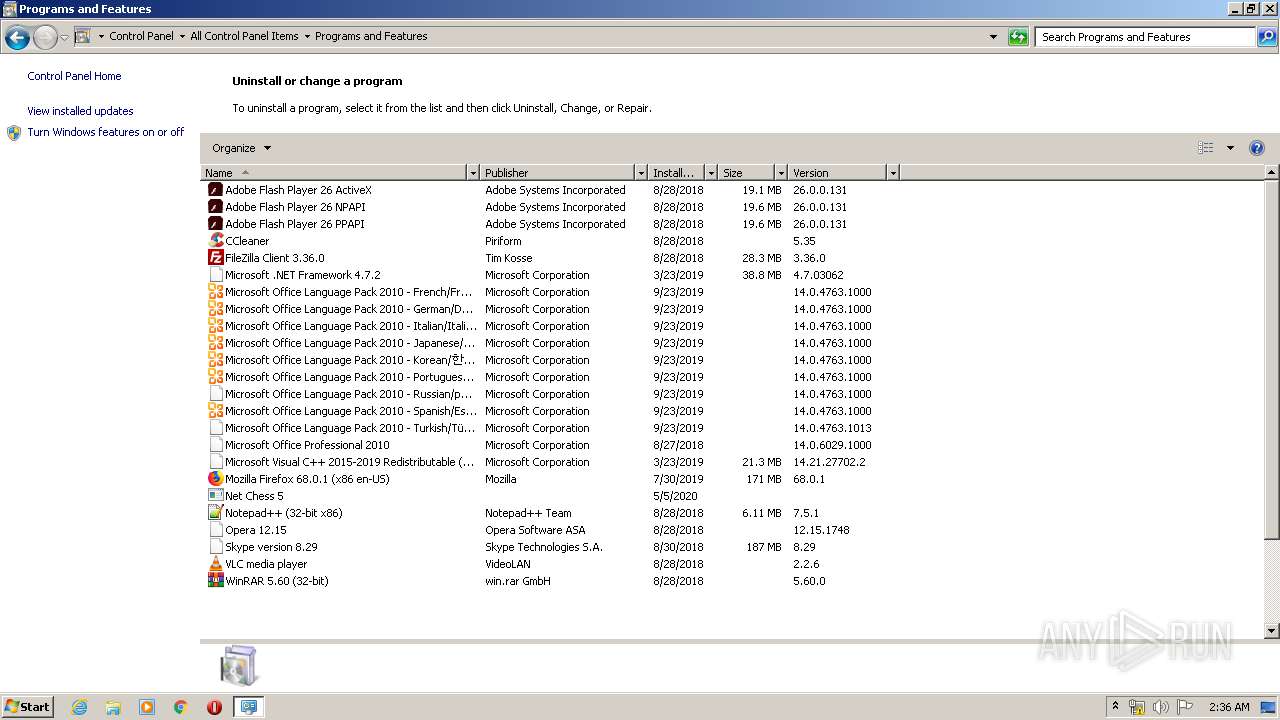Image resolution: width=1280 pixels, height=720 pixels.
Task: Go back with the Back arrow button
Action: coord(17,38)
